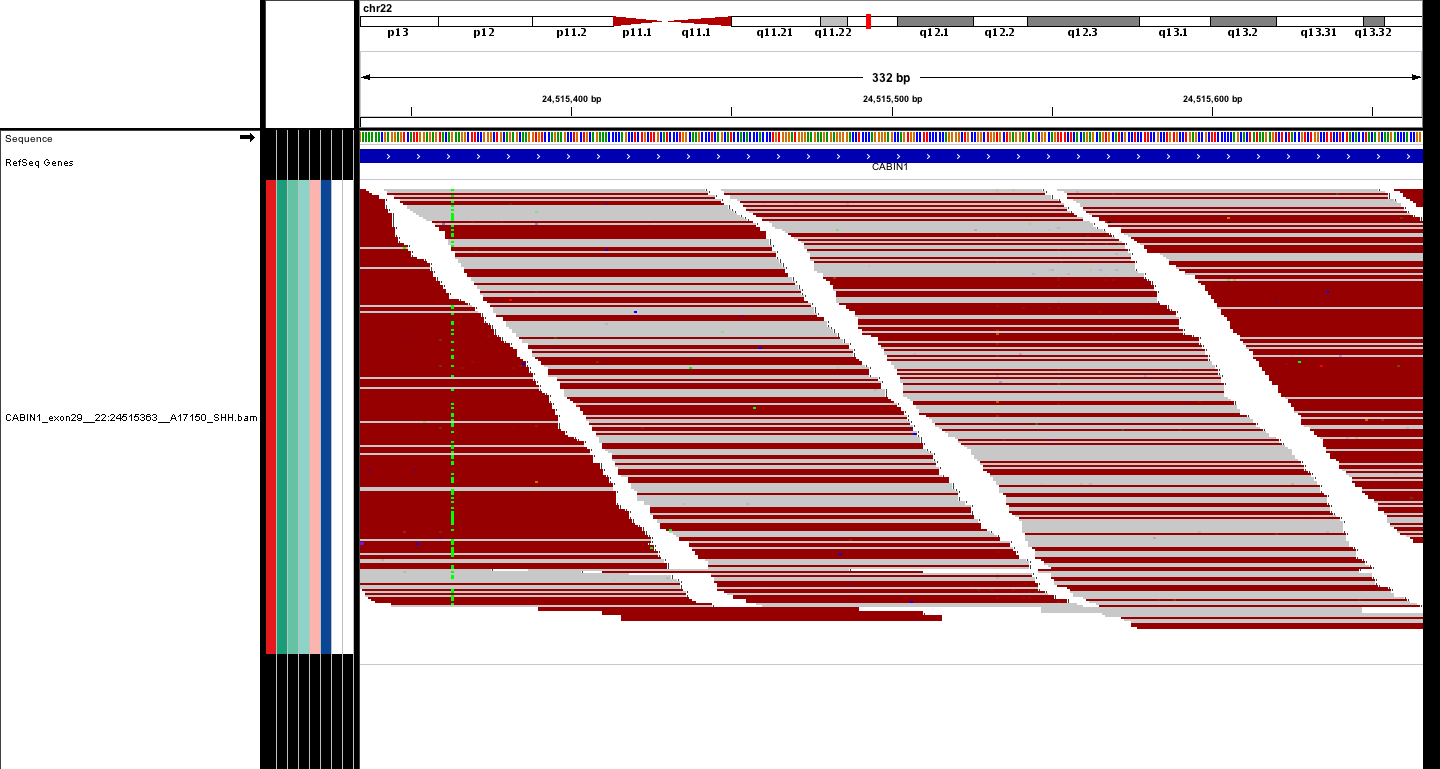Click the chr22 chromosome label
Image resolution: width=1440 pixels, height=769 pixels.
(378, 8)
